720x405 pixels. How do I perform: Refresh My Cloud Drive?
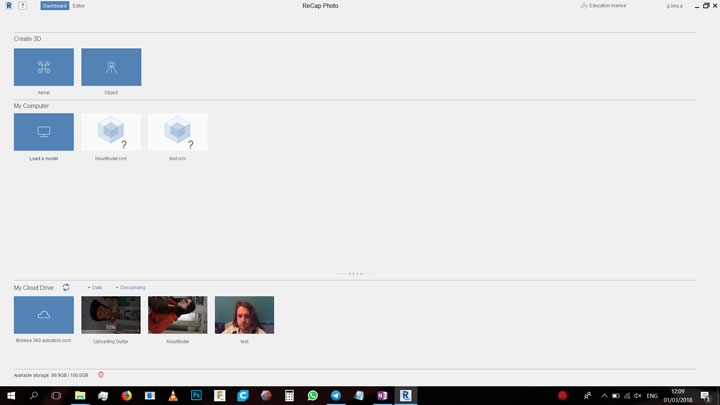point(66,287)
